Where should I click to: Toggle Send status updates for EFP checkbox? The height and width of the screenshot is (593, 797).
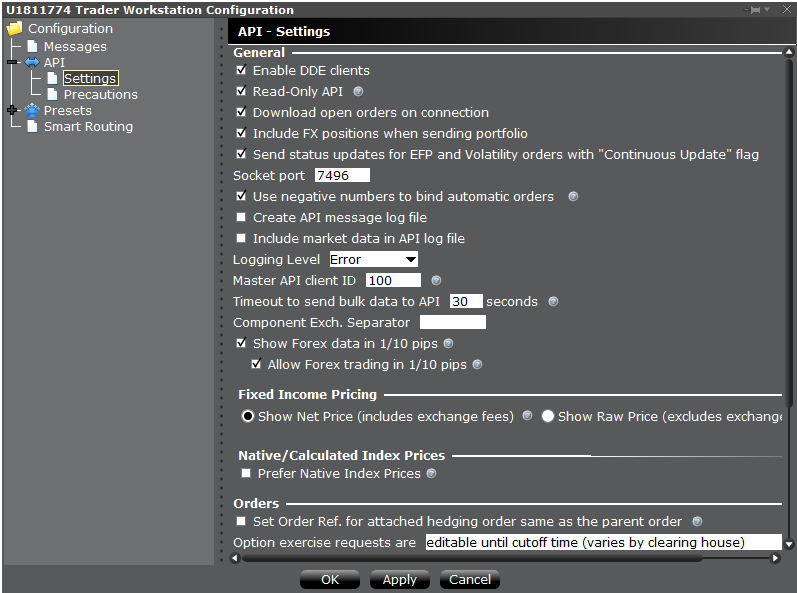241,154
